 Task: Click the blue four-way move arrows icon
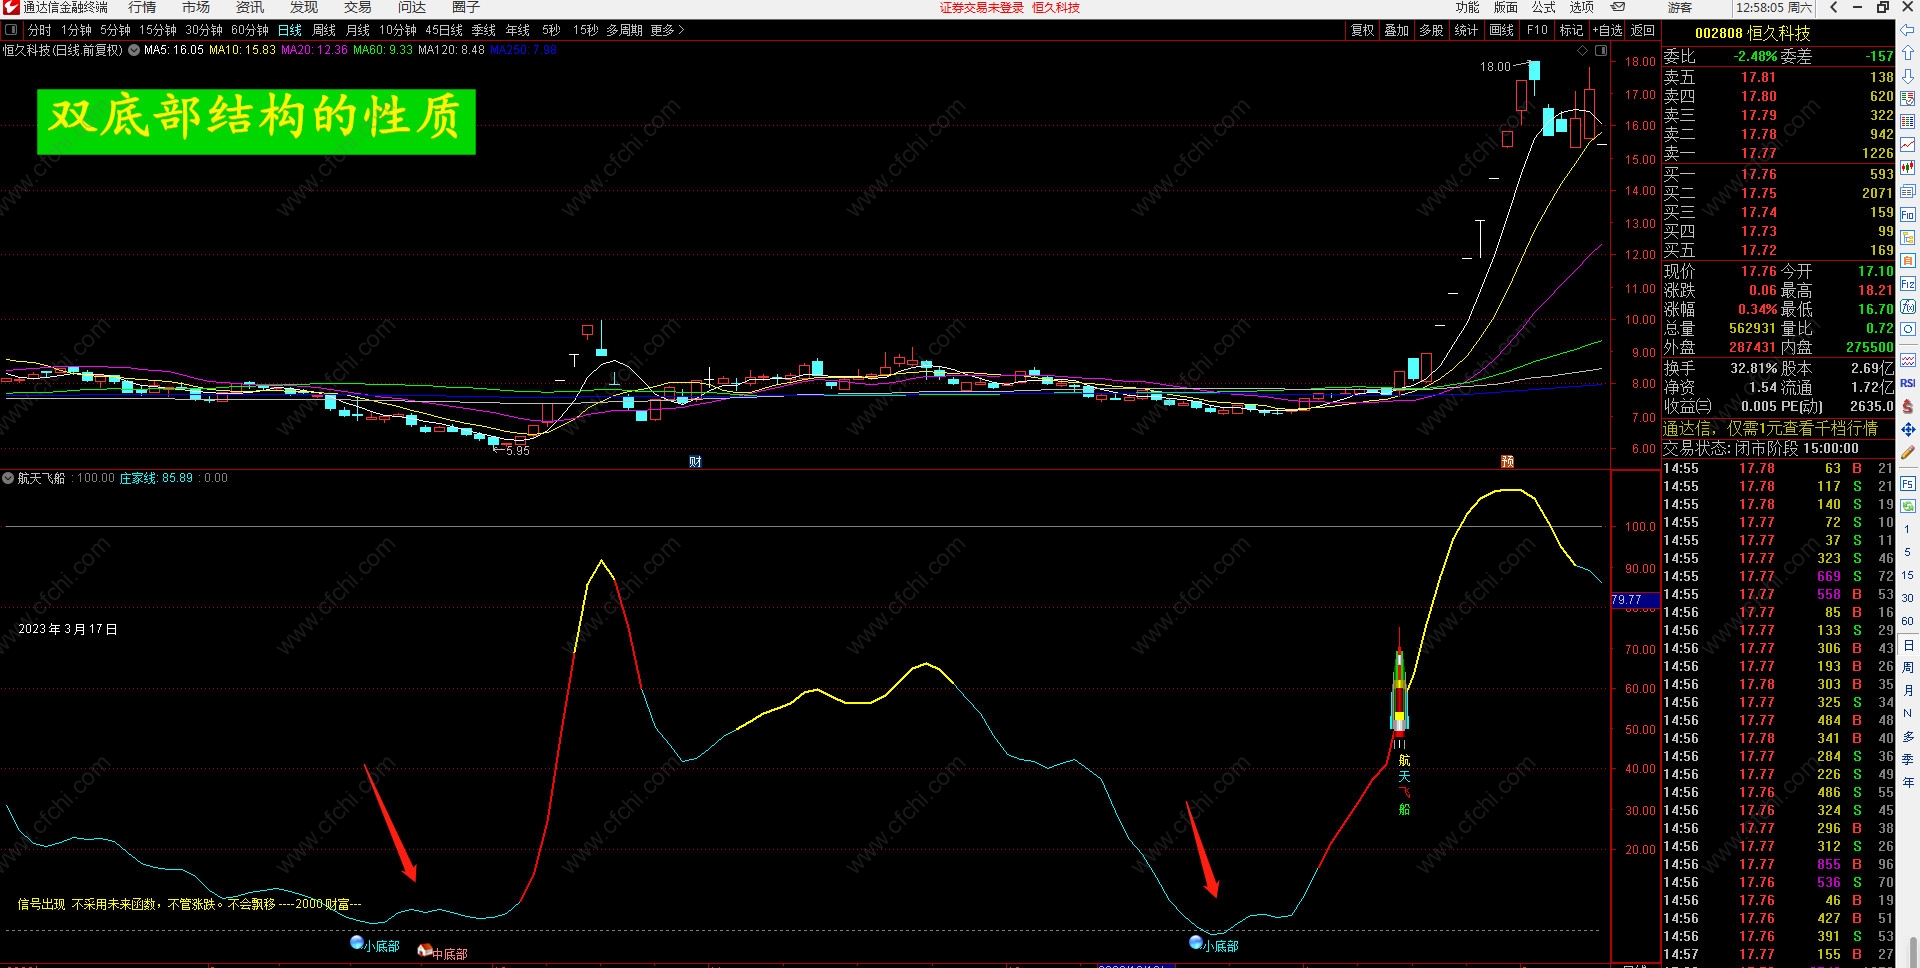click(1908, 429)
